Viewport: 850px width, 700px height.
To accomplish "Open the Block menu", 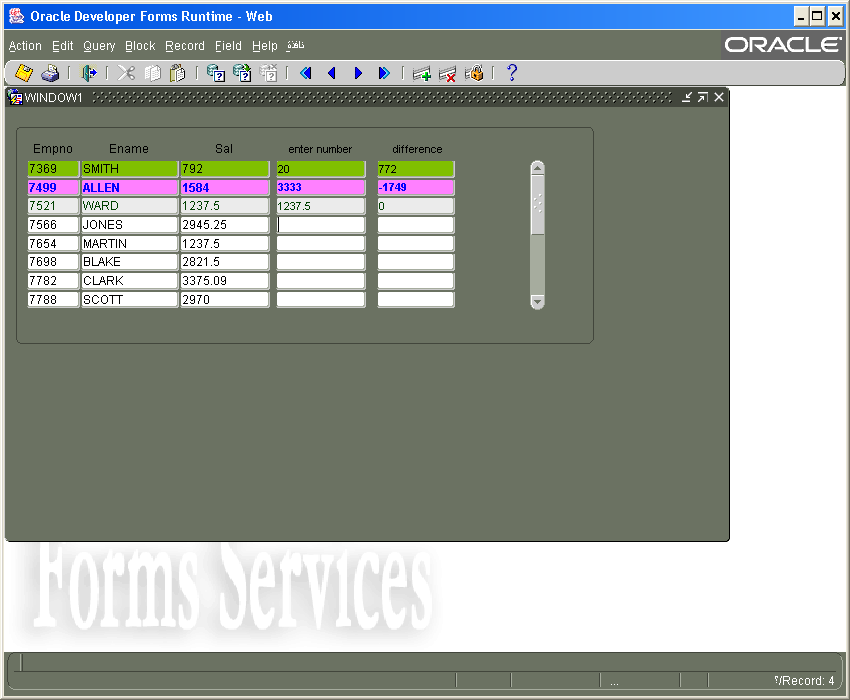I will click(140, 46).
